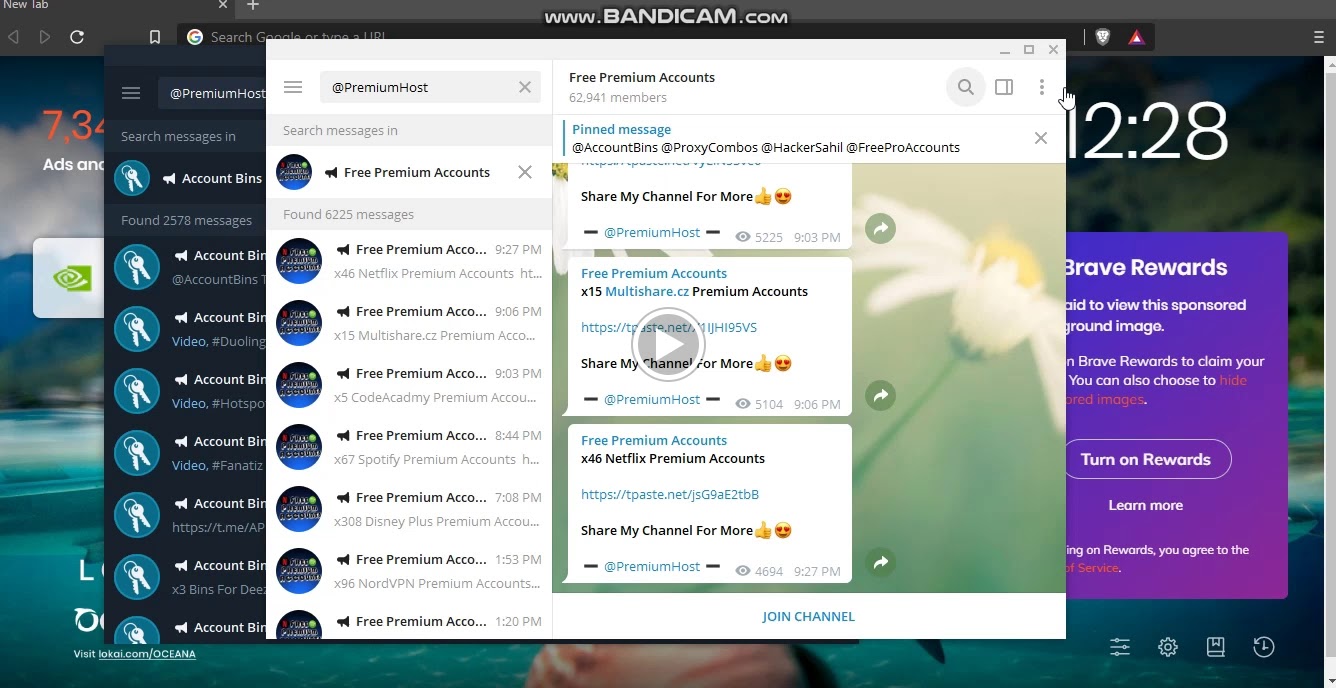The image size is (1336, 688).
Task: Open the Brave Rewards triangle icon
Action: [x=1136, y=37]
